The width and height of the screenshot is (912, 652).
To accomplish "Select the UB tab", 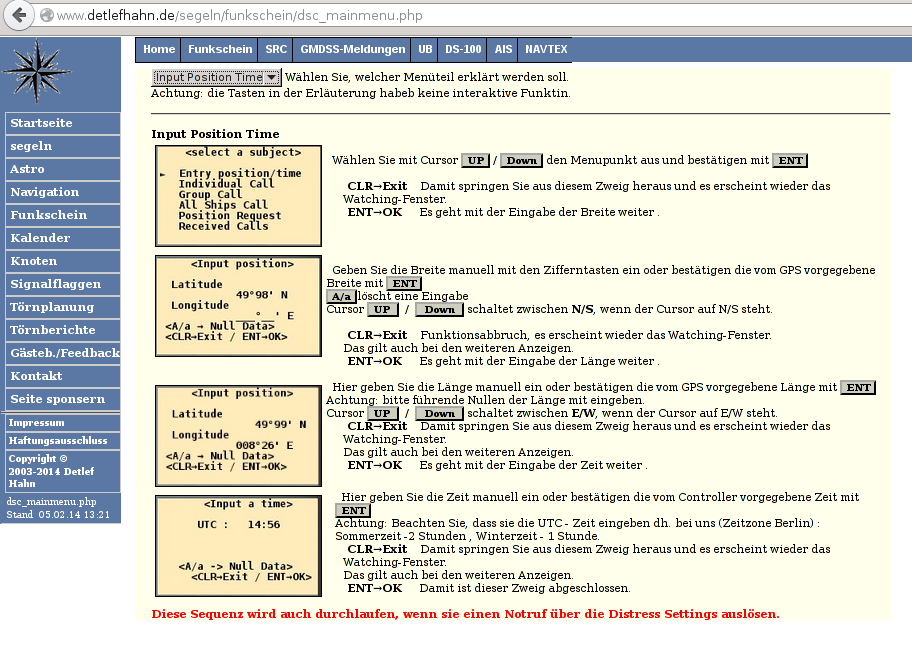I will tap(425, 49).
